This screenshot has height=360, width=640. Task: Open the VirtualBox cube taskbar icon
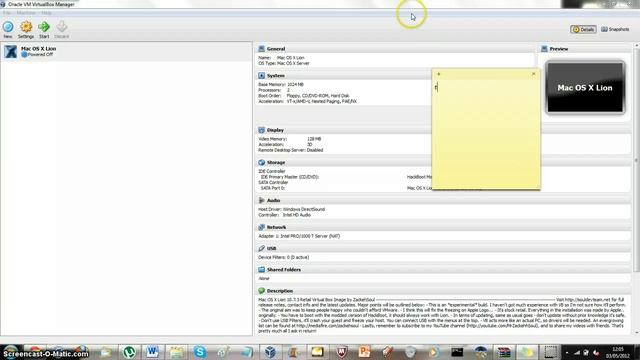coord(270,351)
